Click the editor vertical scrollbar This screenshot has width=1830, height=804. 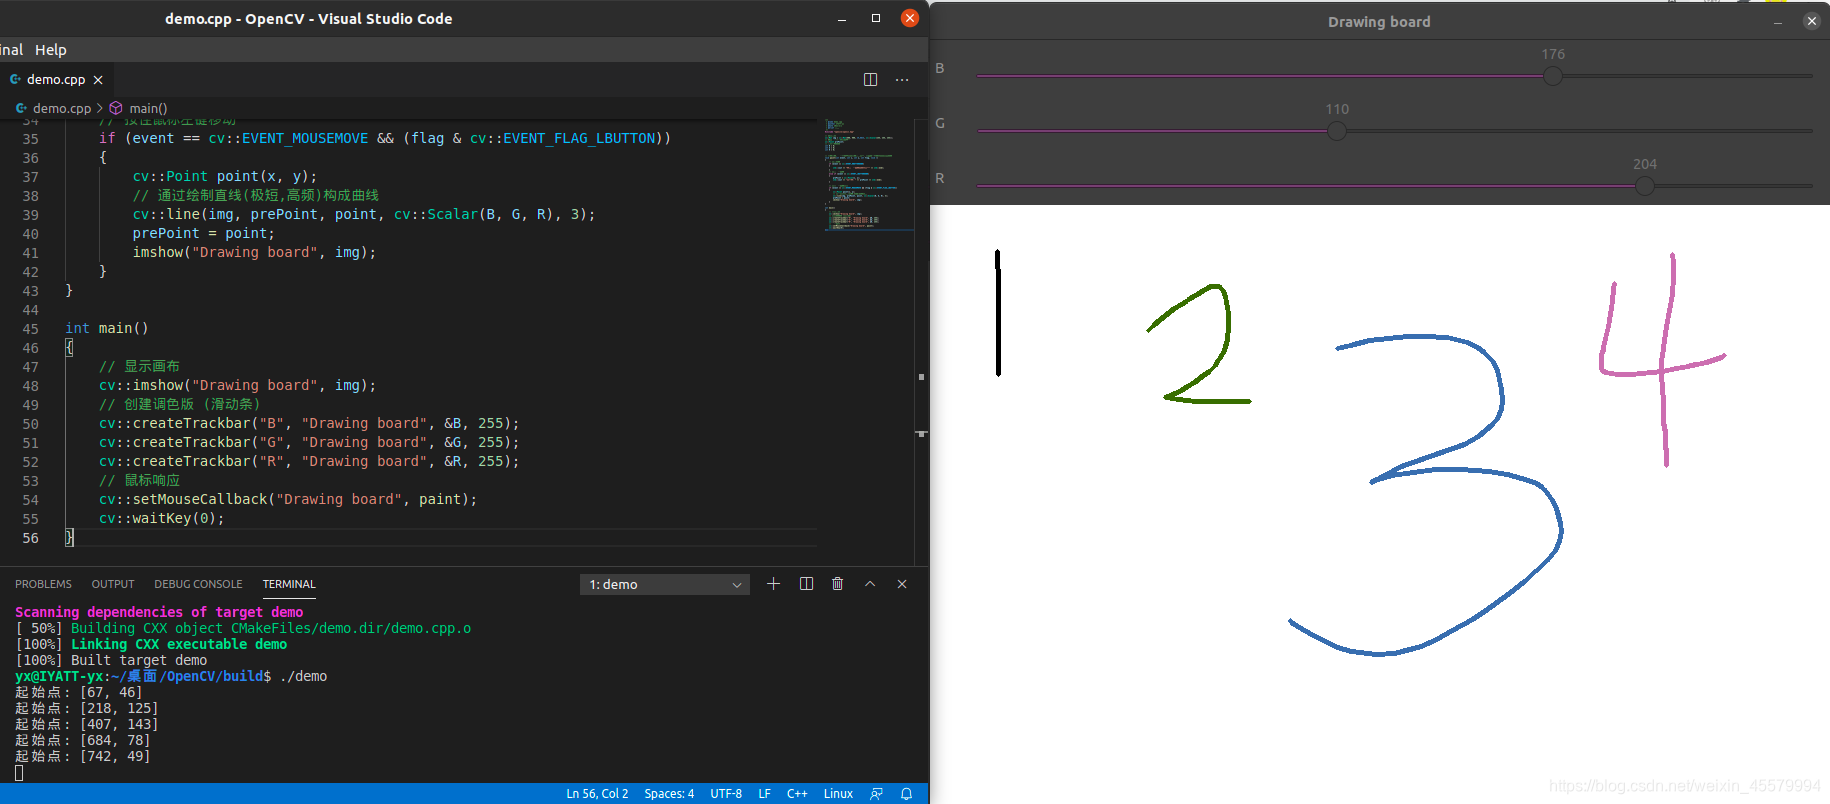[x=921, y=342]
